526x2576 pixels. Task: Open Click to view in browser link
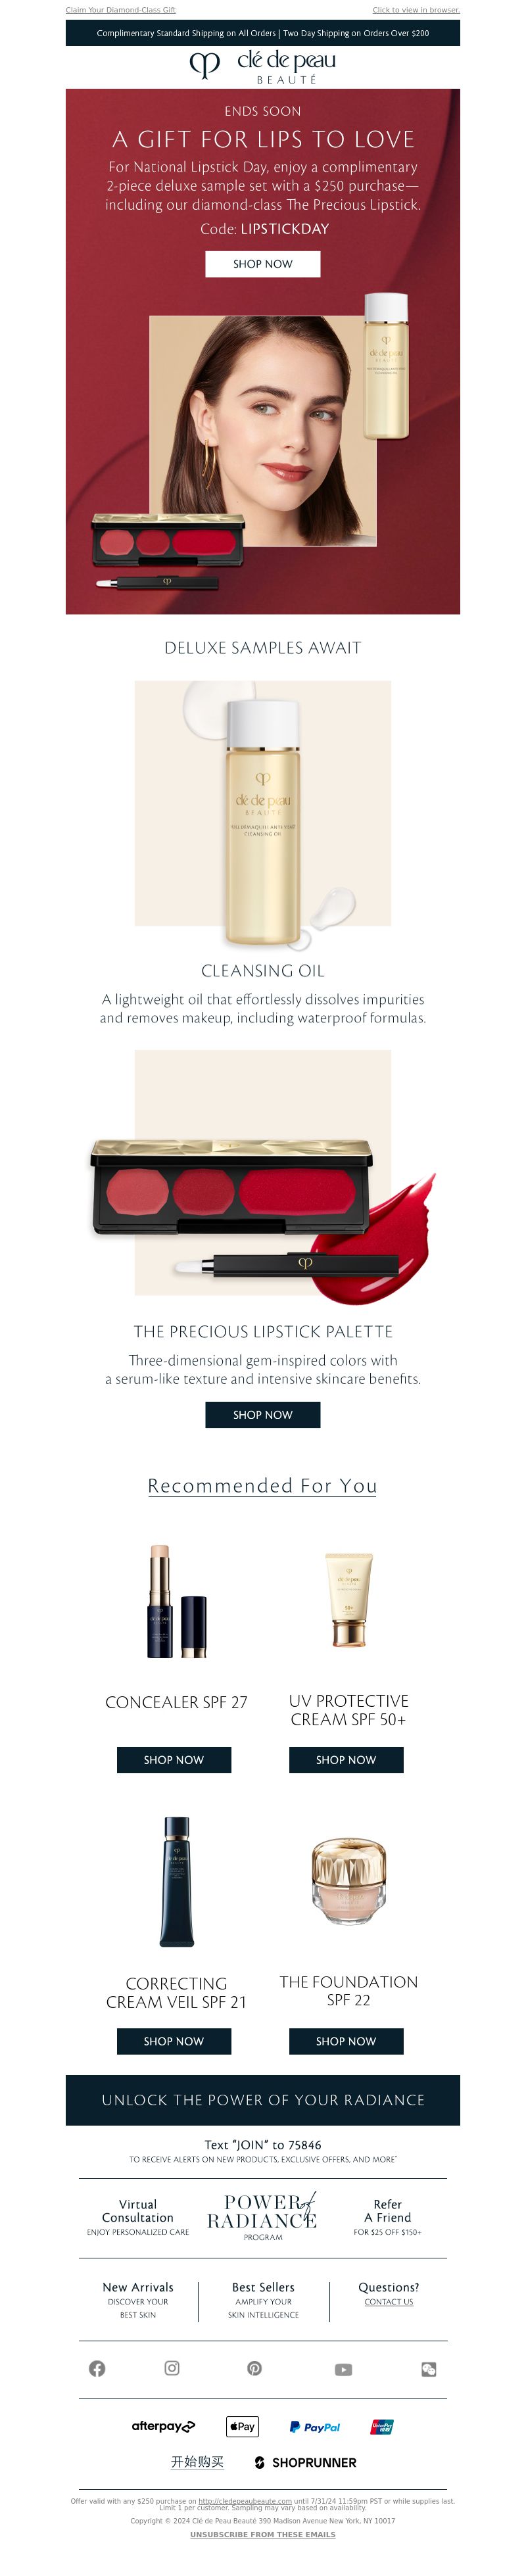click(x=416, y=10)
